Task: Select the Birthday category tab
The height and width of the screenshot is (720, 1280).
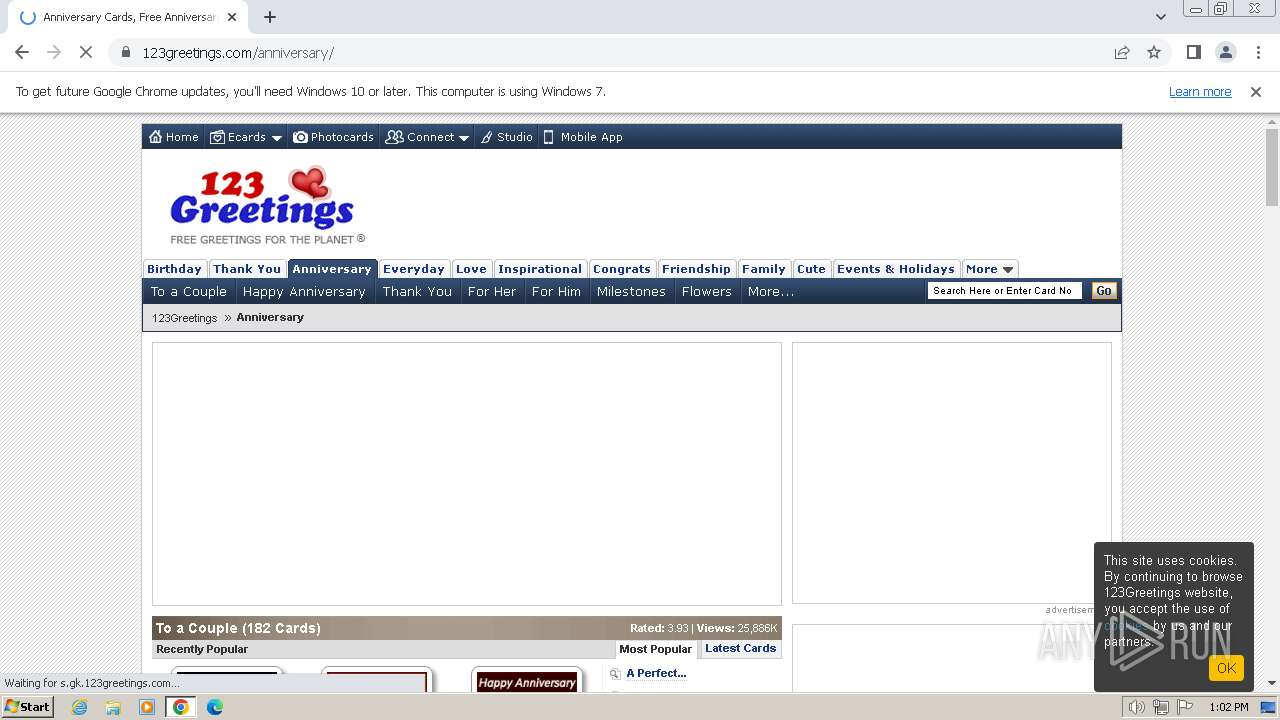Action: (174, 269)
